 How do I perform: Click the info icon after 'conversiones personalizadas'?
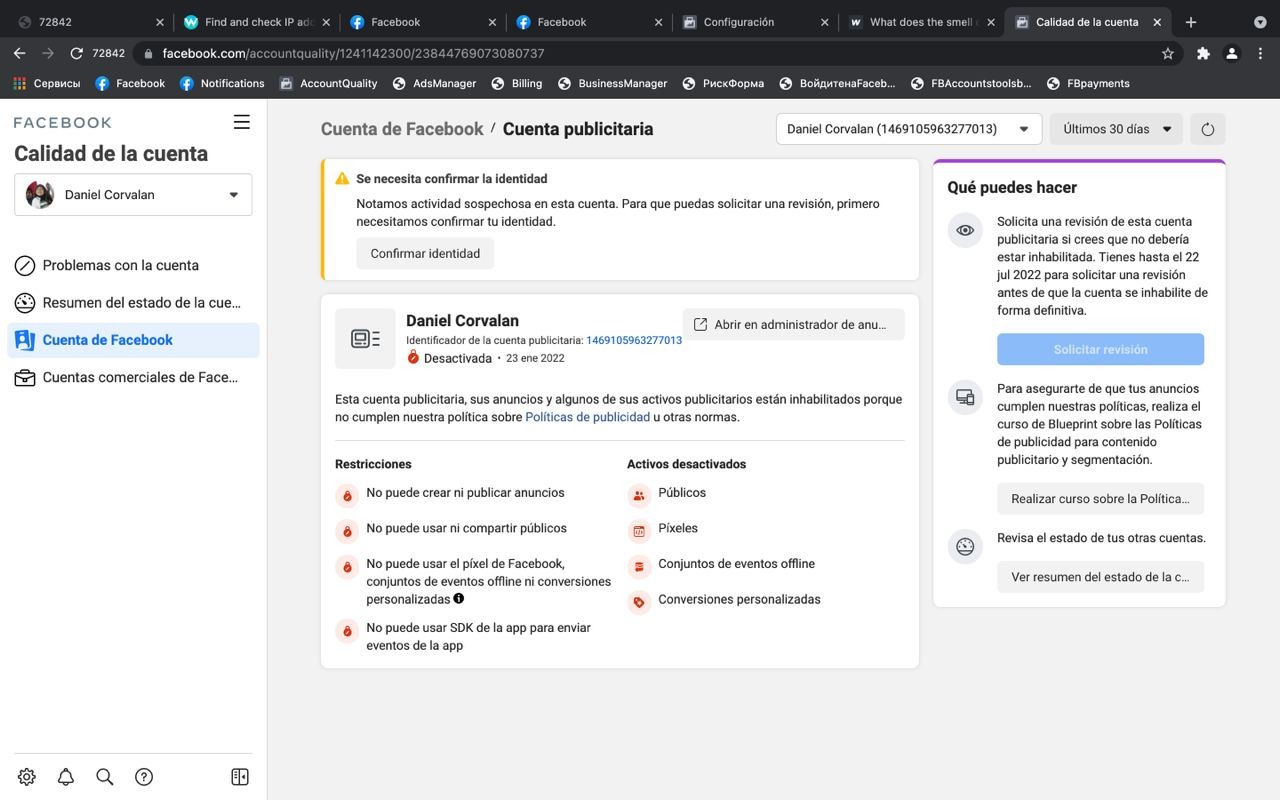(459, 599)
